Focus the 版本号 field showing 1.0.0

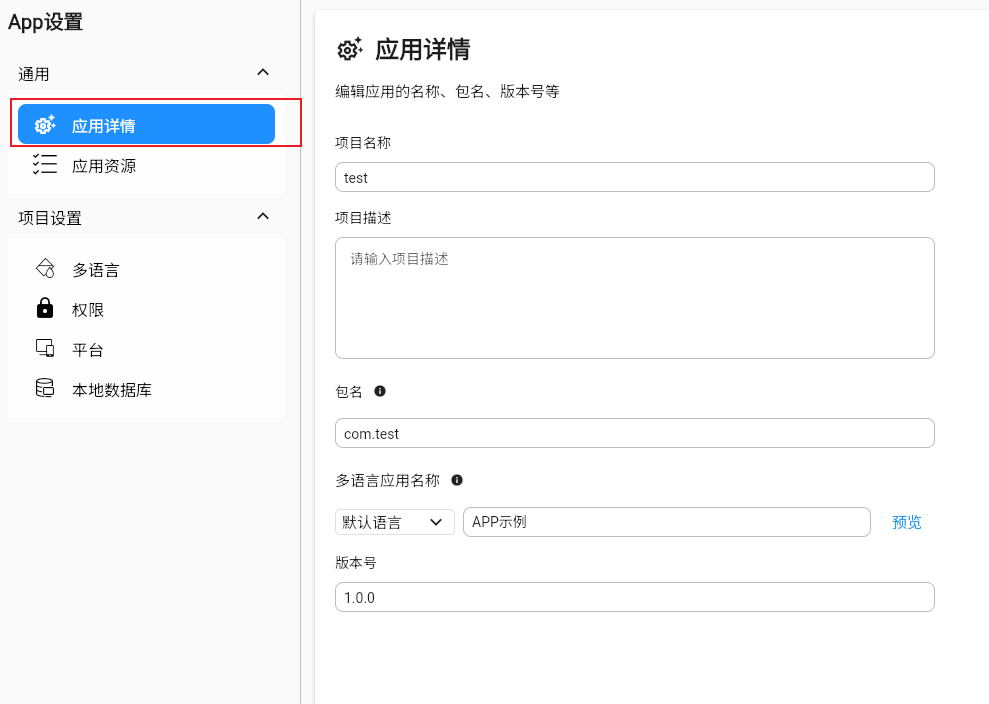pos(635,597)
